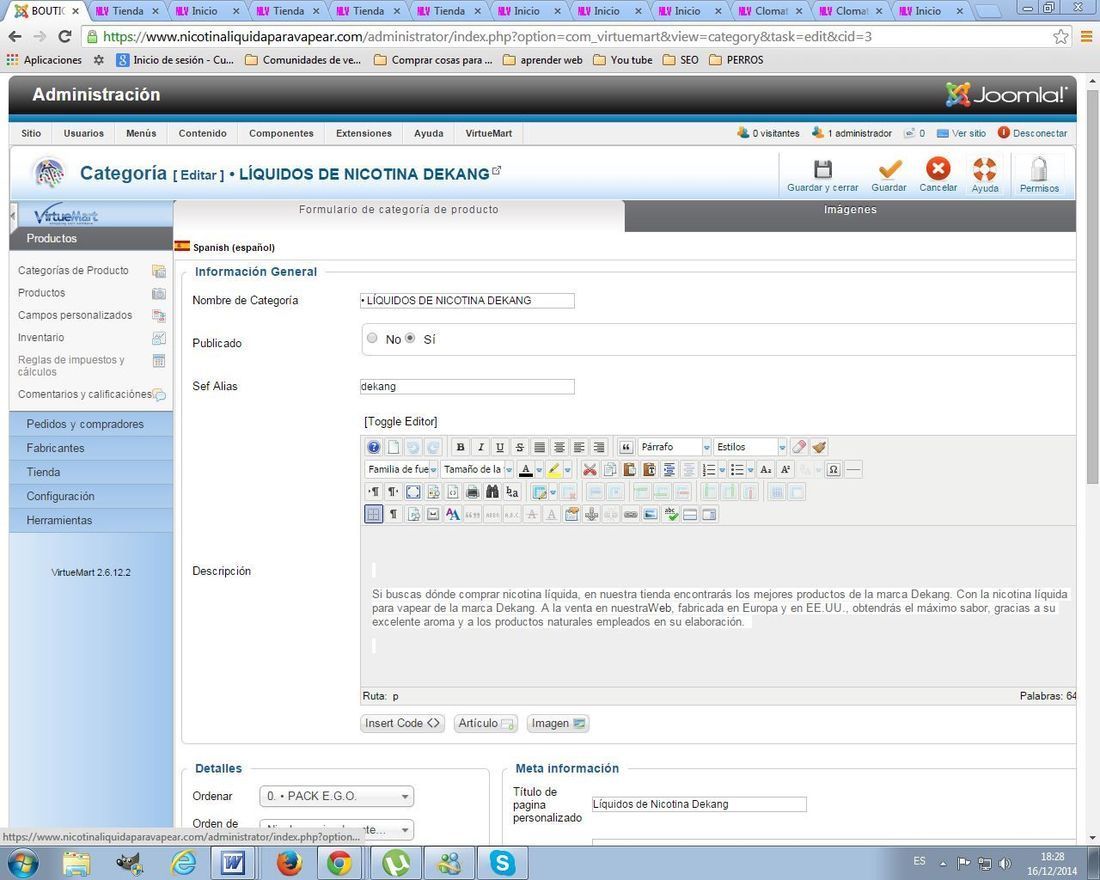The image size is (1100, 880).
Task: Click the paste as plain text icon
Action: tap(649, 469)
